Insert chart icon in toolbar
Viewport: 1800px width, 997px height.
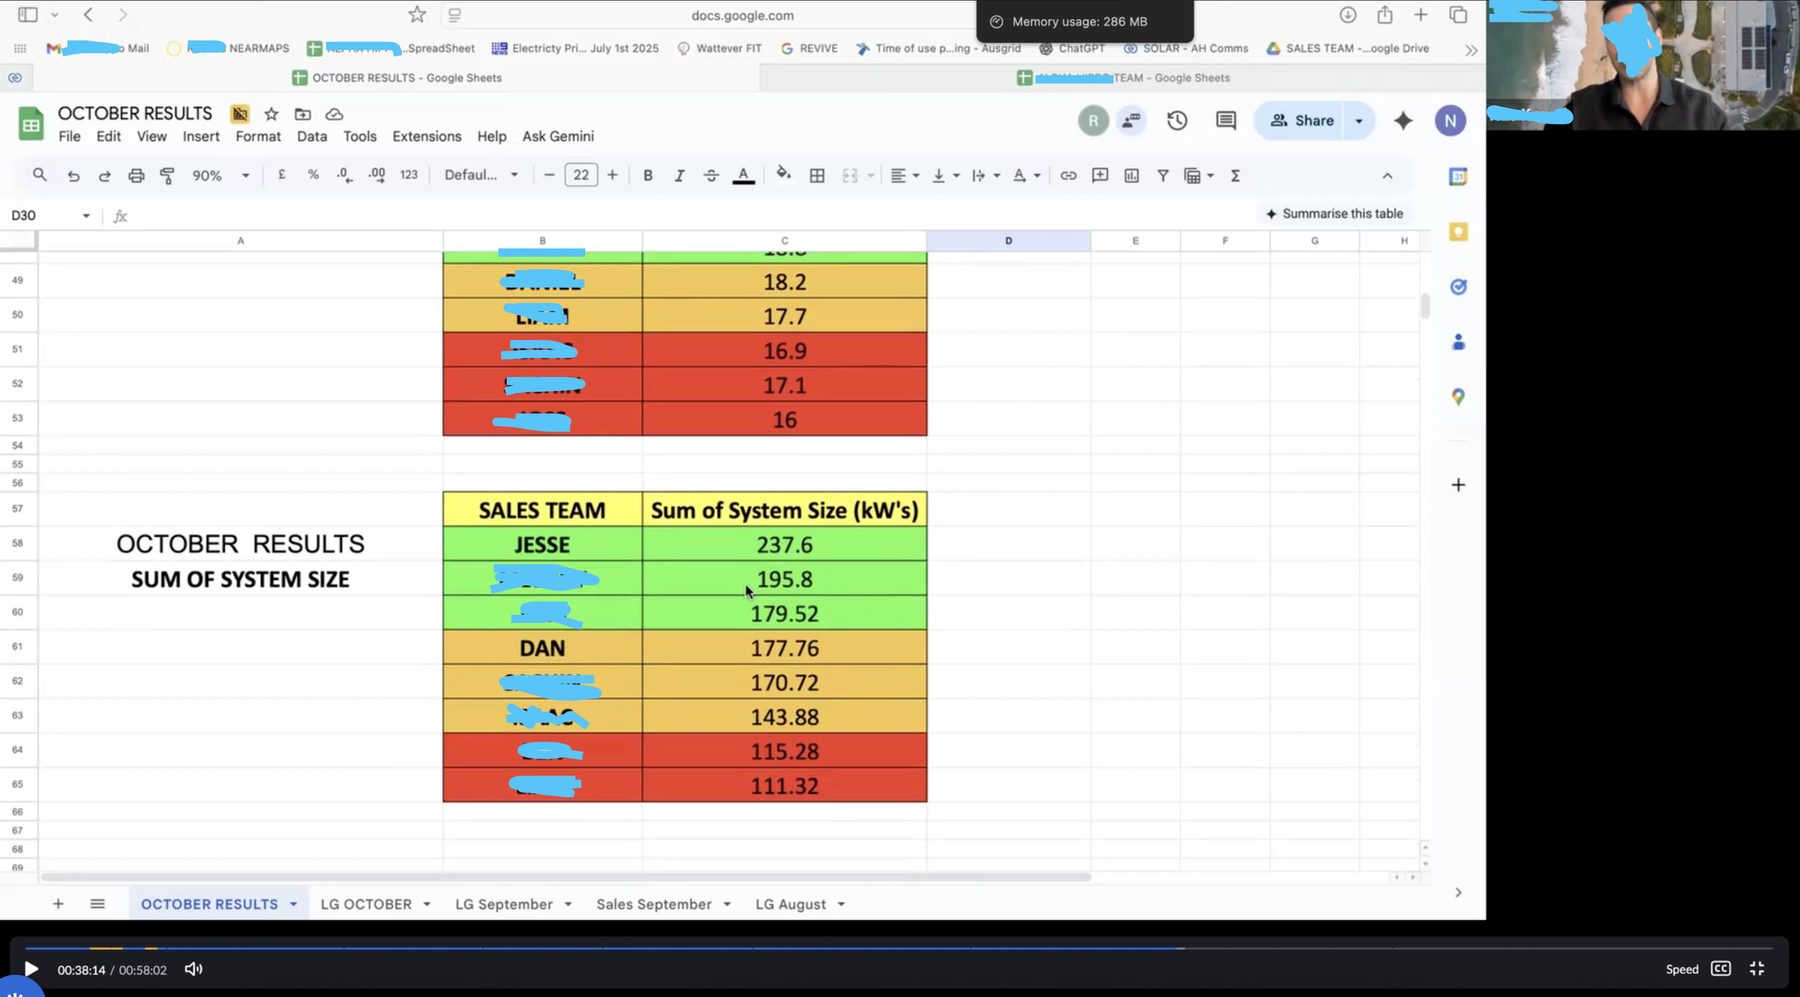point(1131,175)
